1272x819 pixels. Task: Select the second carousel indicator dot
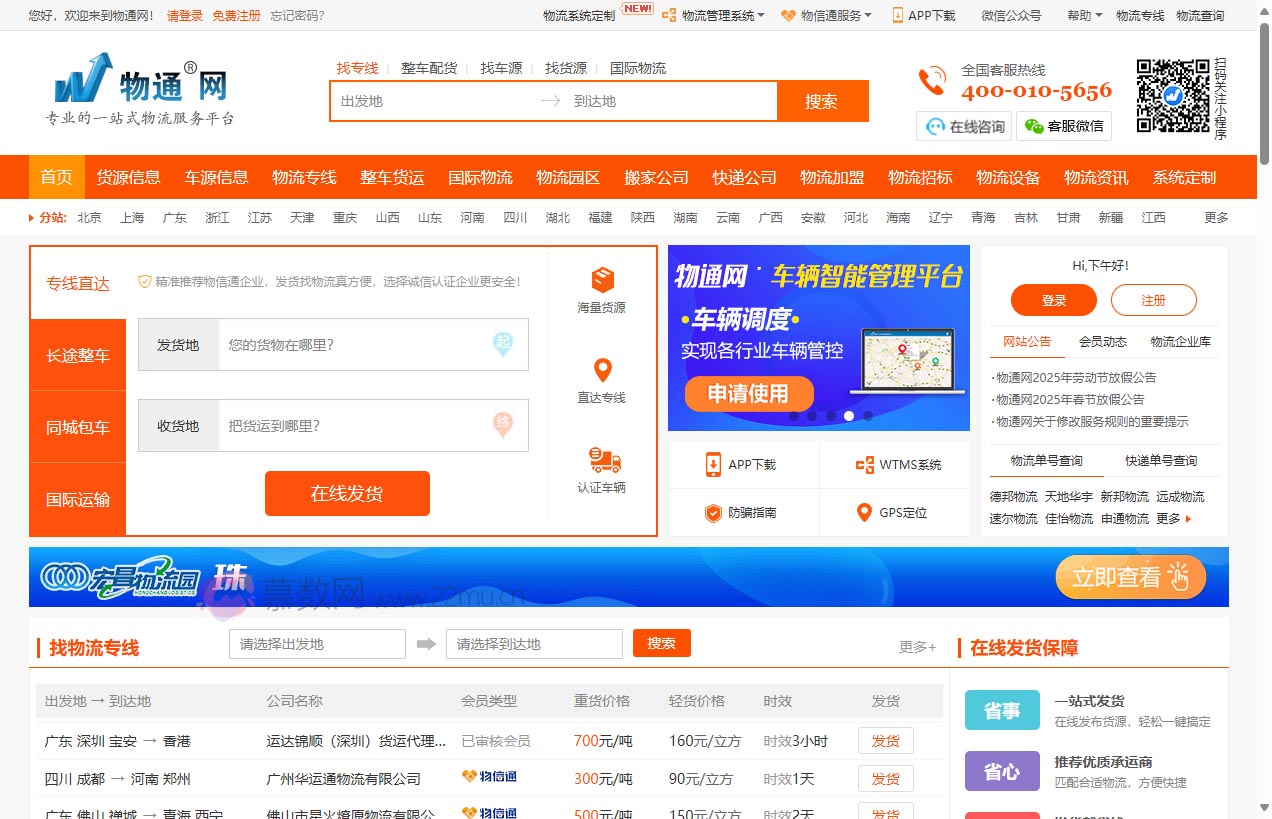click(x=813, y=416)
